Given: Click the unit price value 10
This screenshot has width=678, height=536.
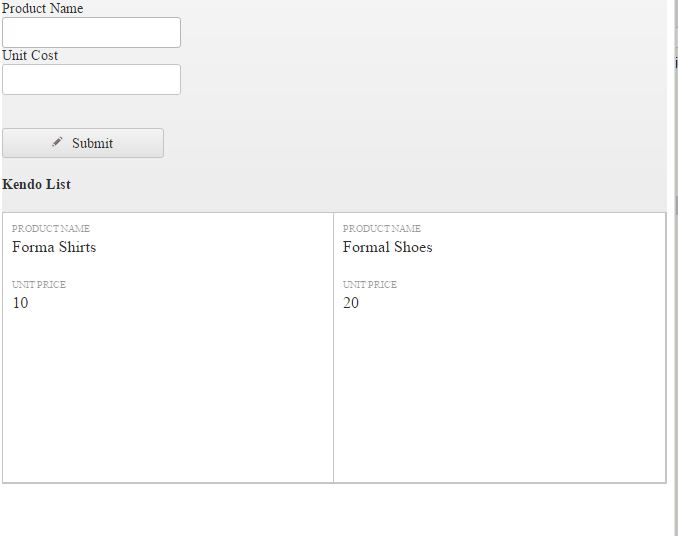Looking at the screenshot, I should click(20, 303).
